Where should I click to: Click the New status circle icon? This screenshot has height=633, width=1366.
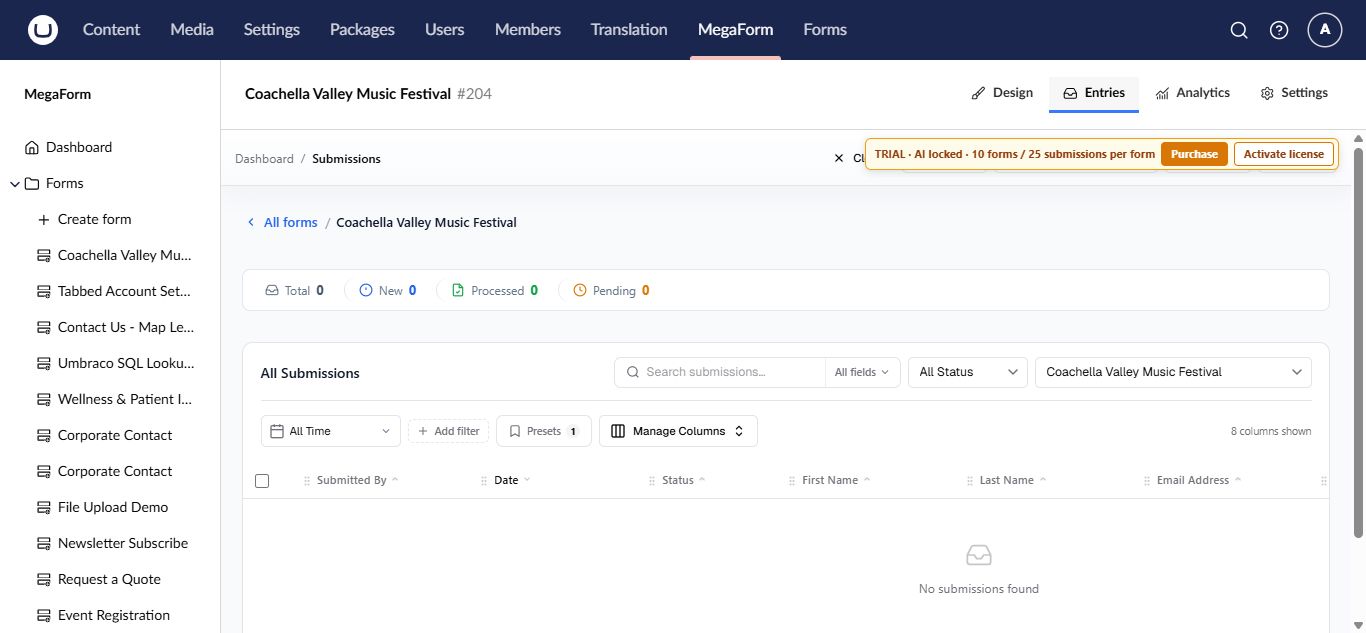(365, 290)
